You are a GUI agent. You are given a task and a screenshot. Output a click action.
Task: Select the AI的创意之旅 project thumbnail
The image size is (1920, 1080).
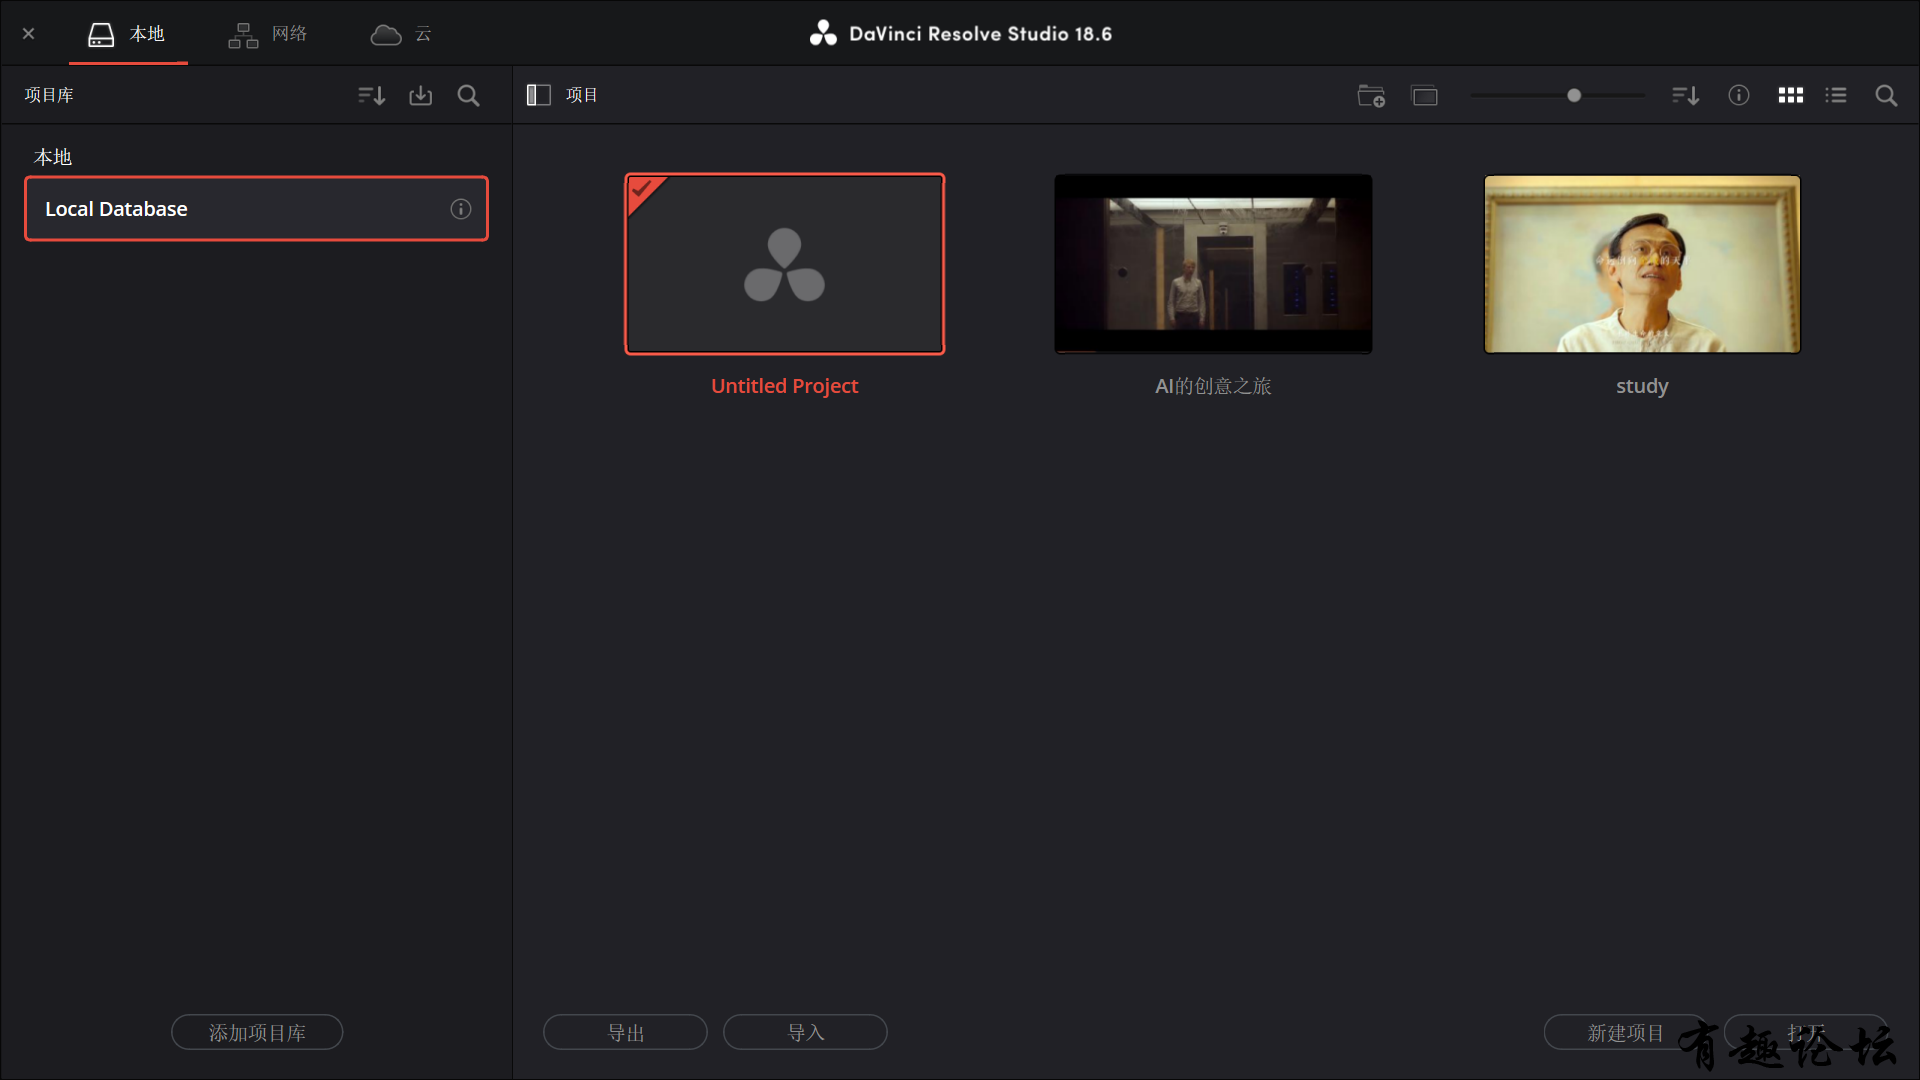click(x=1213, y=264)
